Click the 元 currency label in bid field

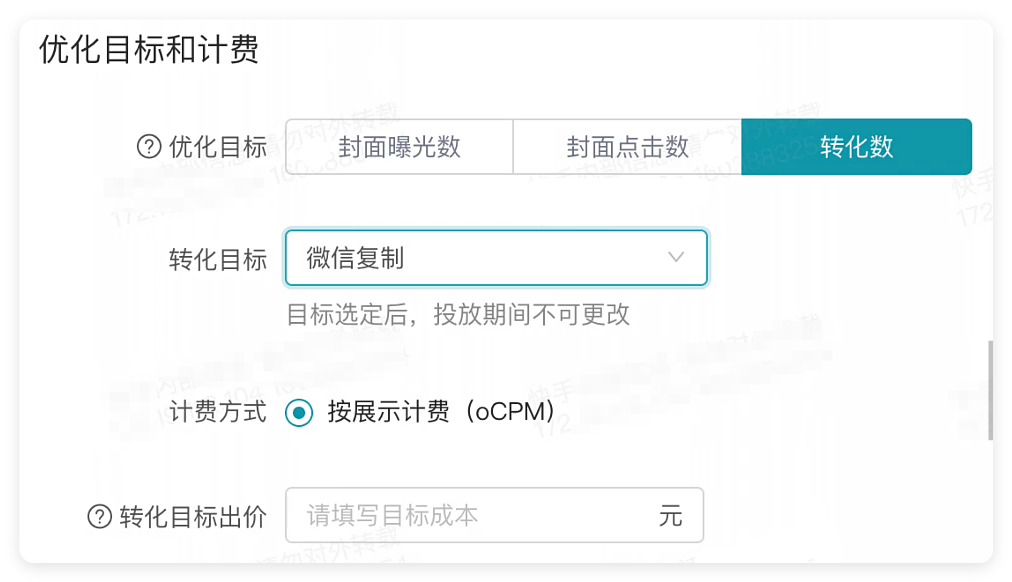coord(670,515)
